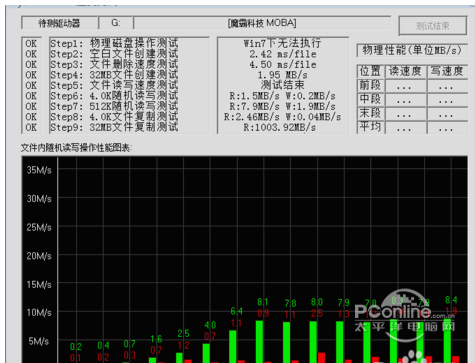Click the green 8.0 bar value

(317, 302)
